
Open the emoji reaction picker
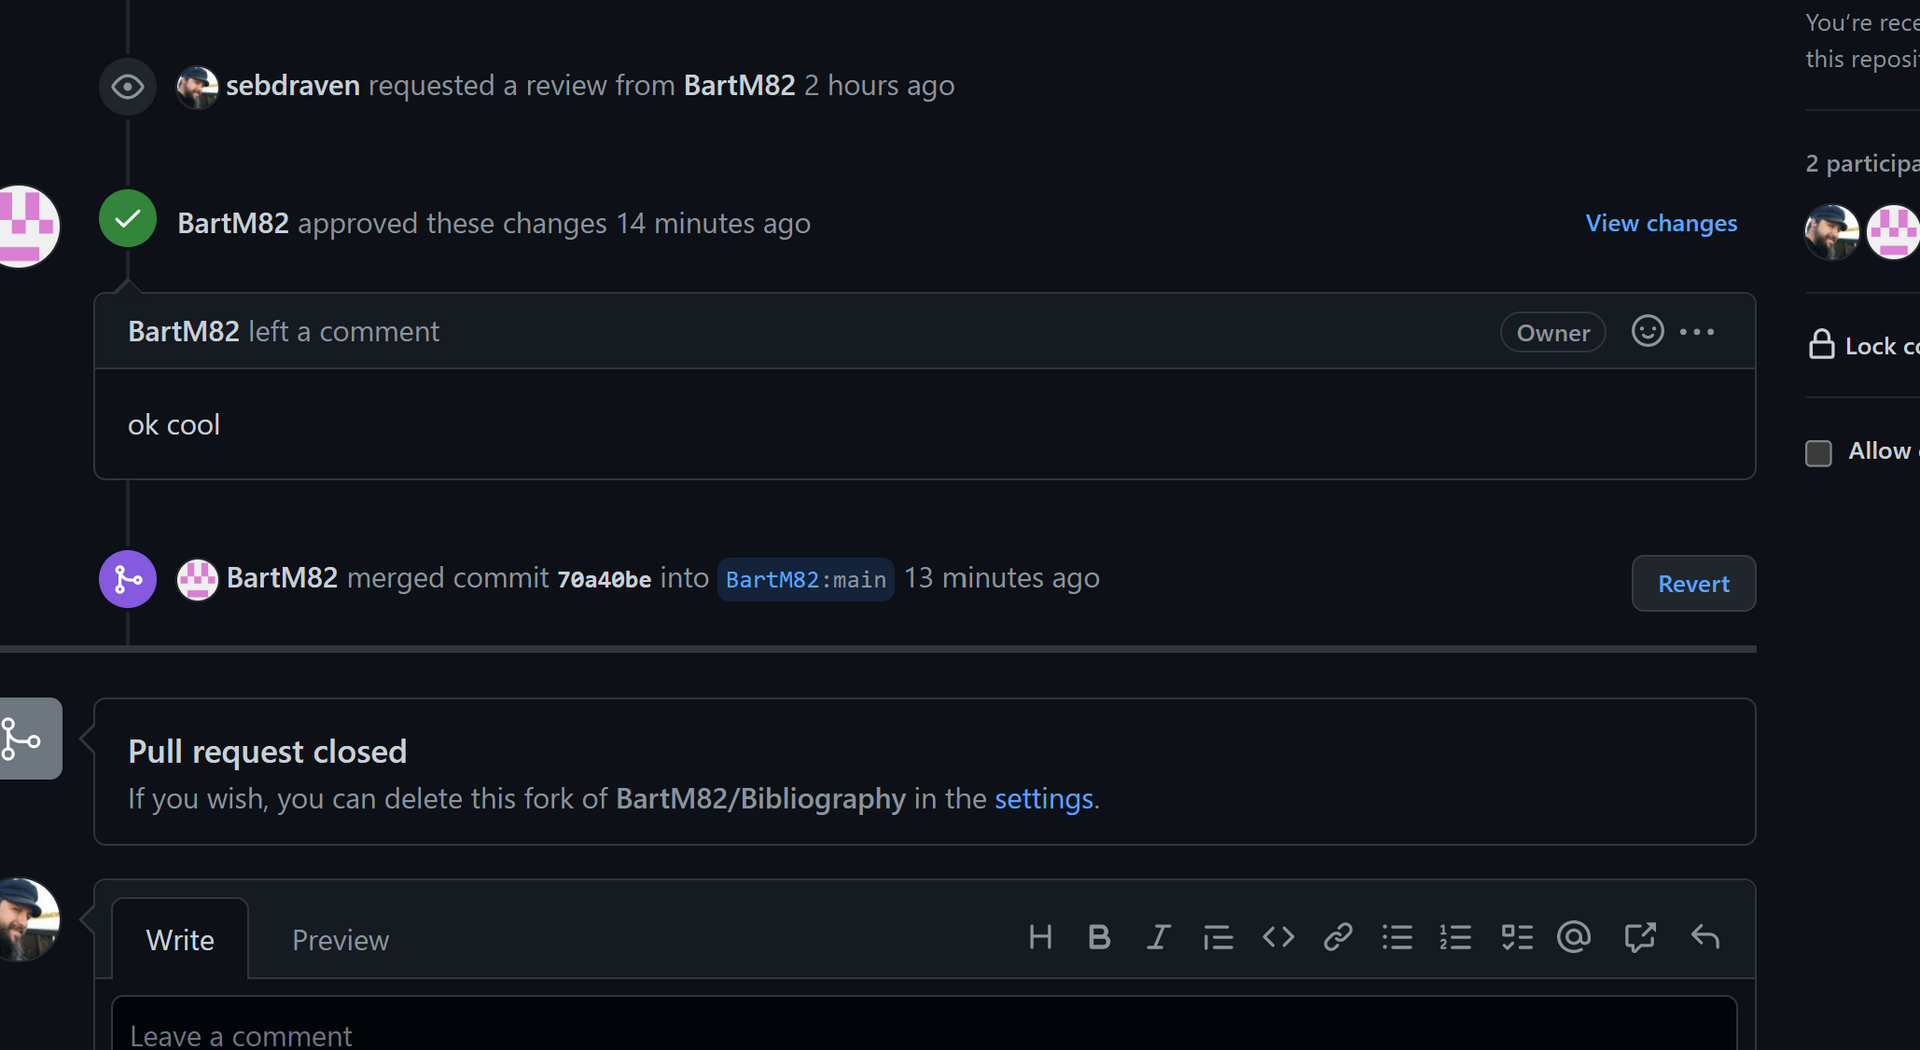[x=1646, y=331]
